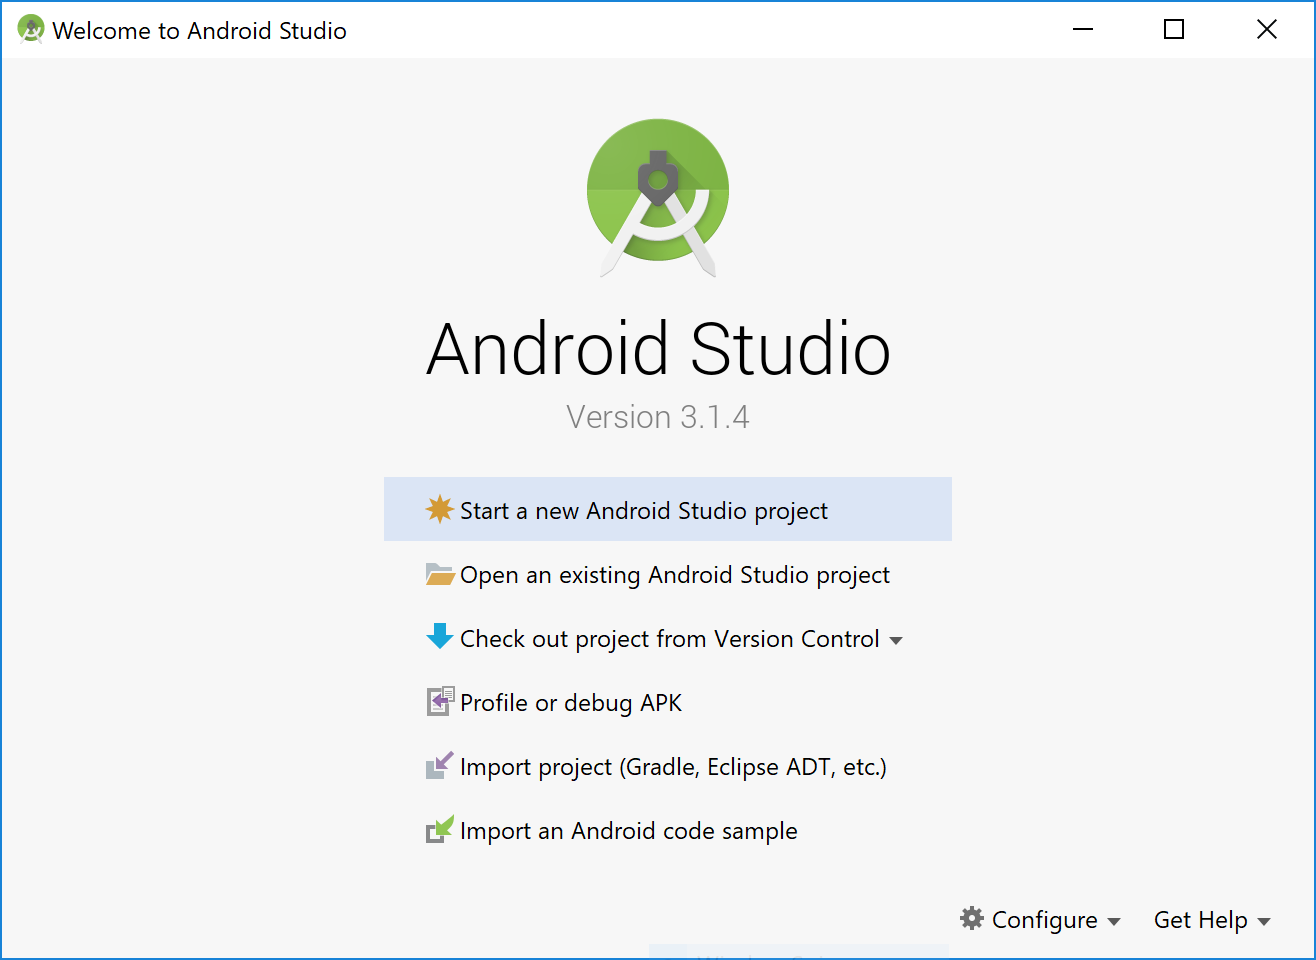Image resolution: width=1316 pixels, height=960 pixels.
Task: Click the blue download arrow for Version Control
Action: [x=440, y=638]
